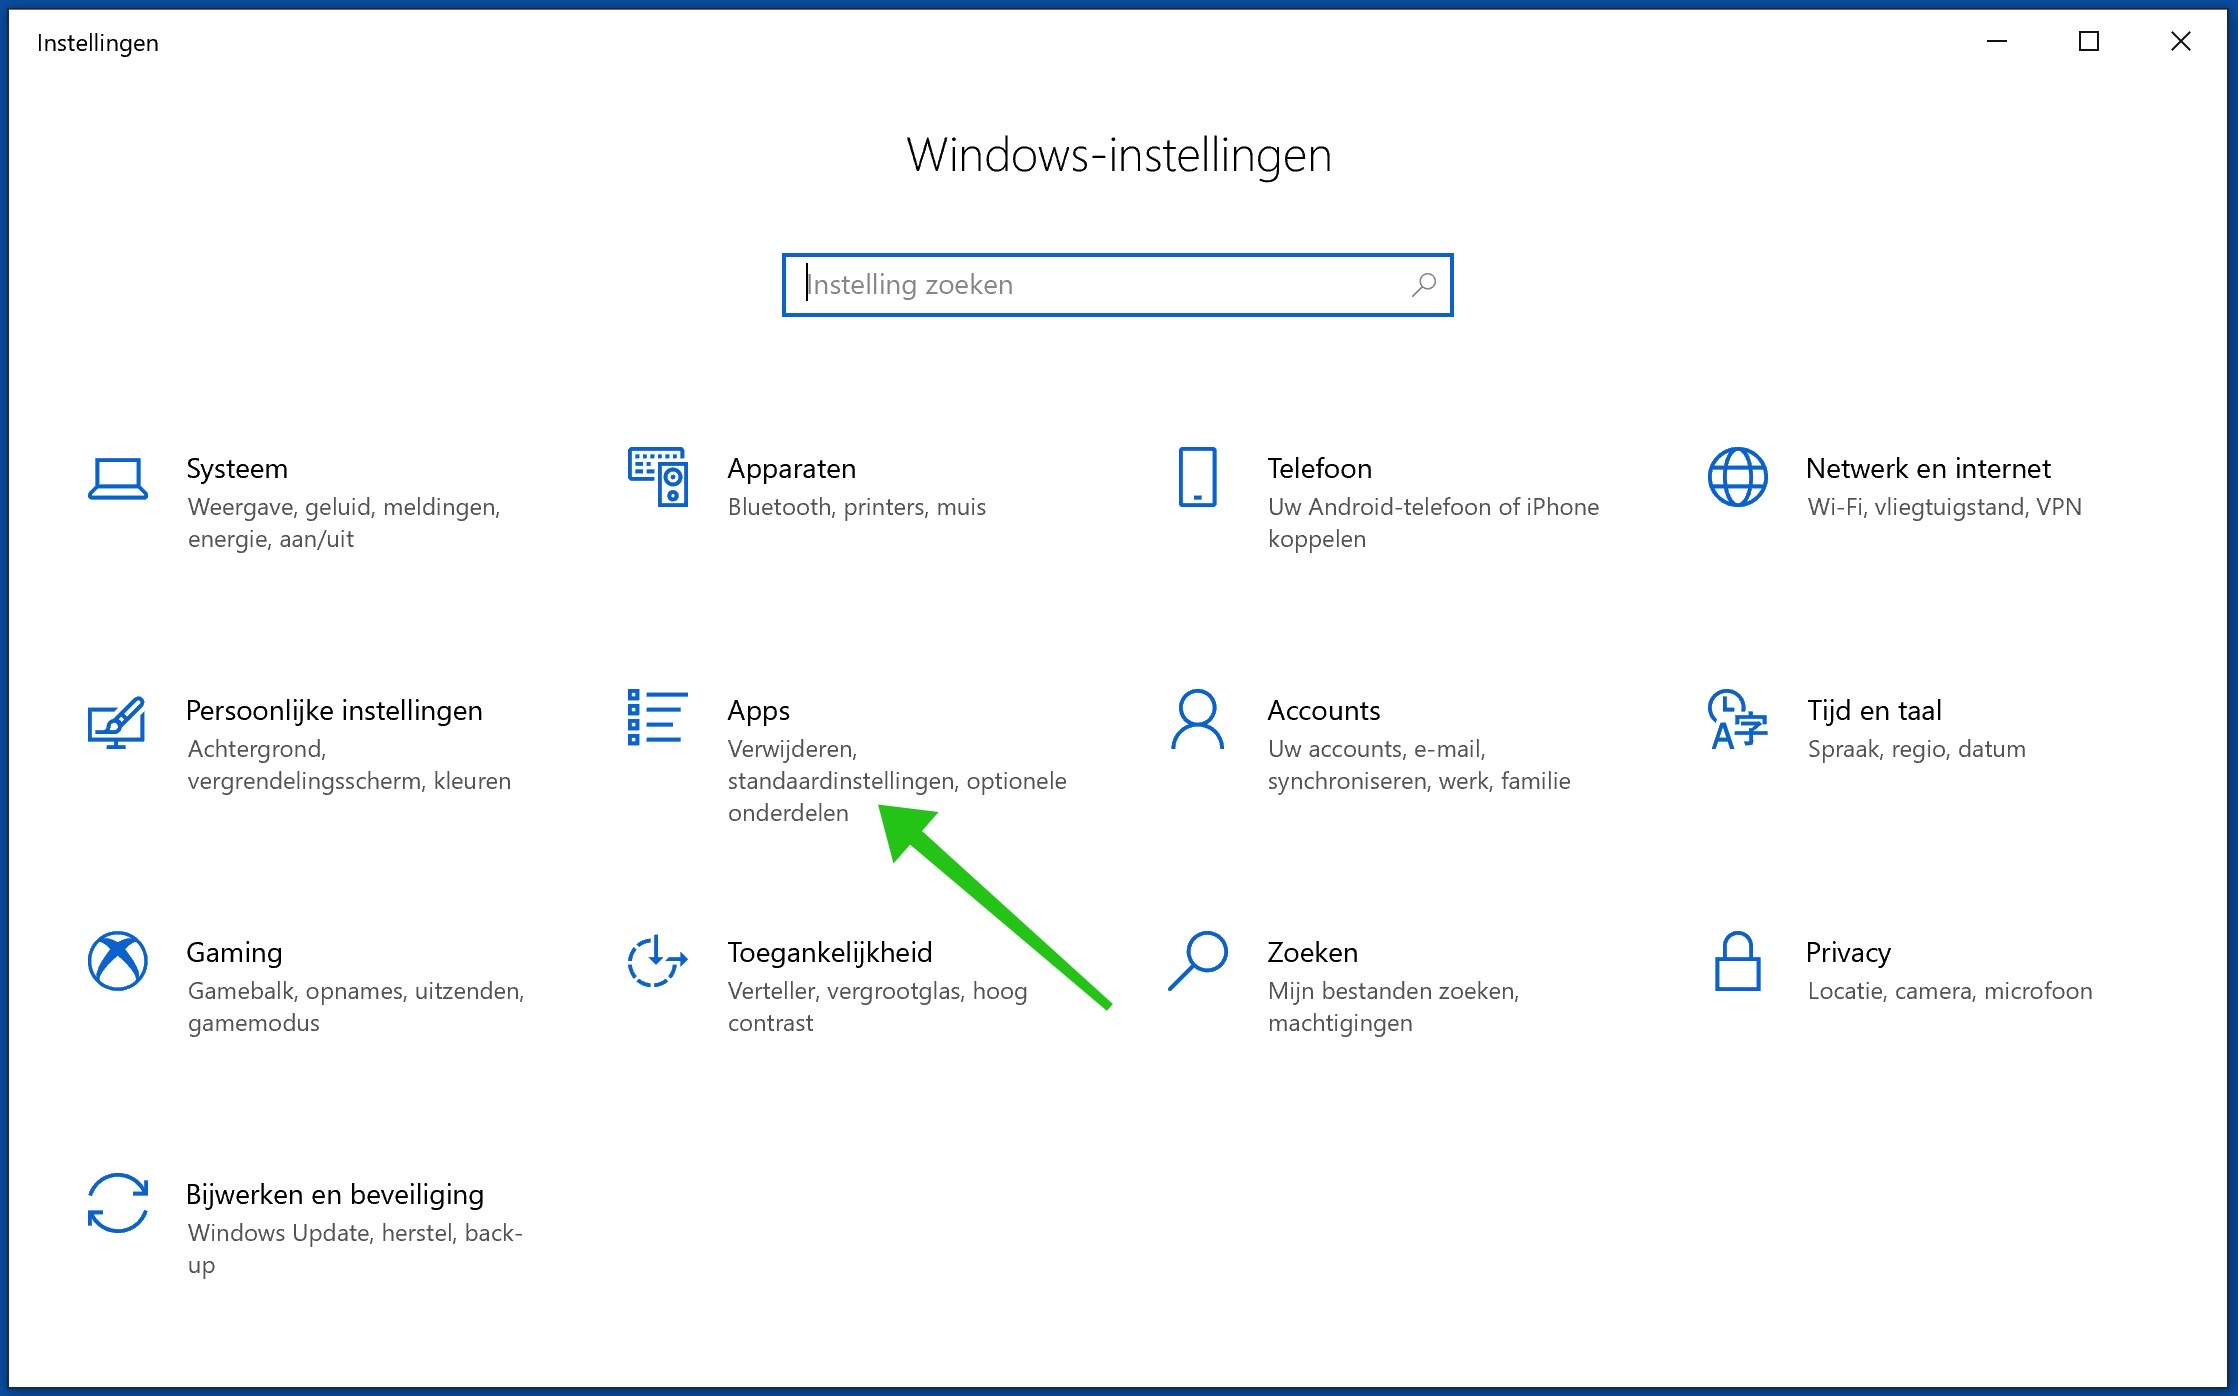
Task: Open the Telefoon settings title
Action: pos(1320,468)
